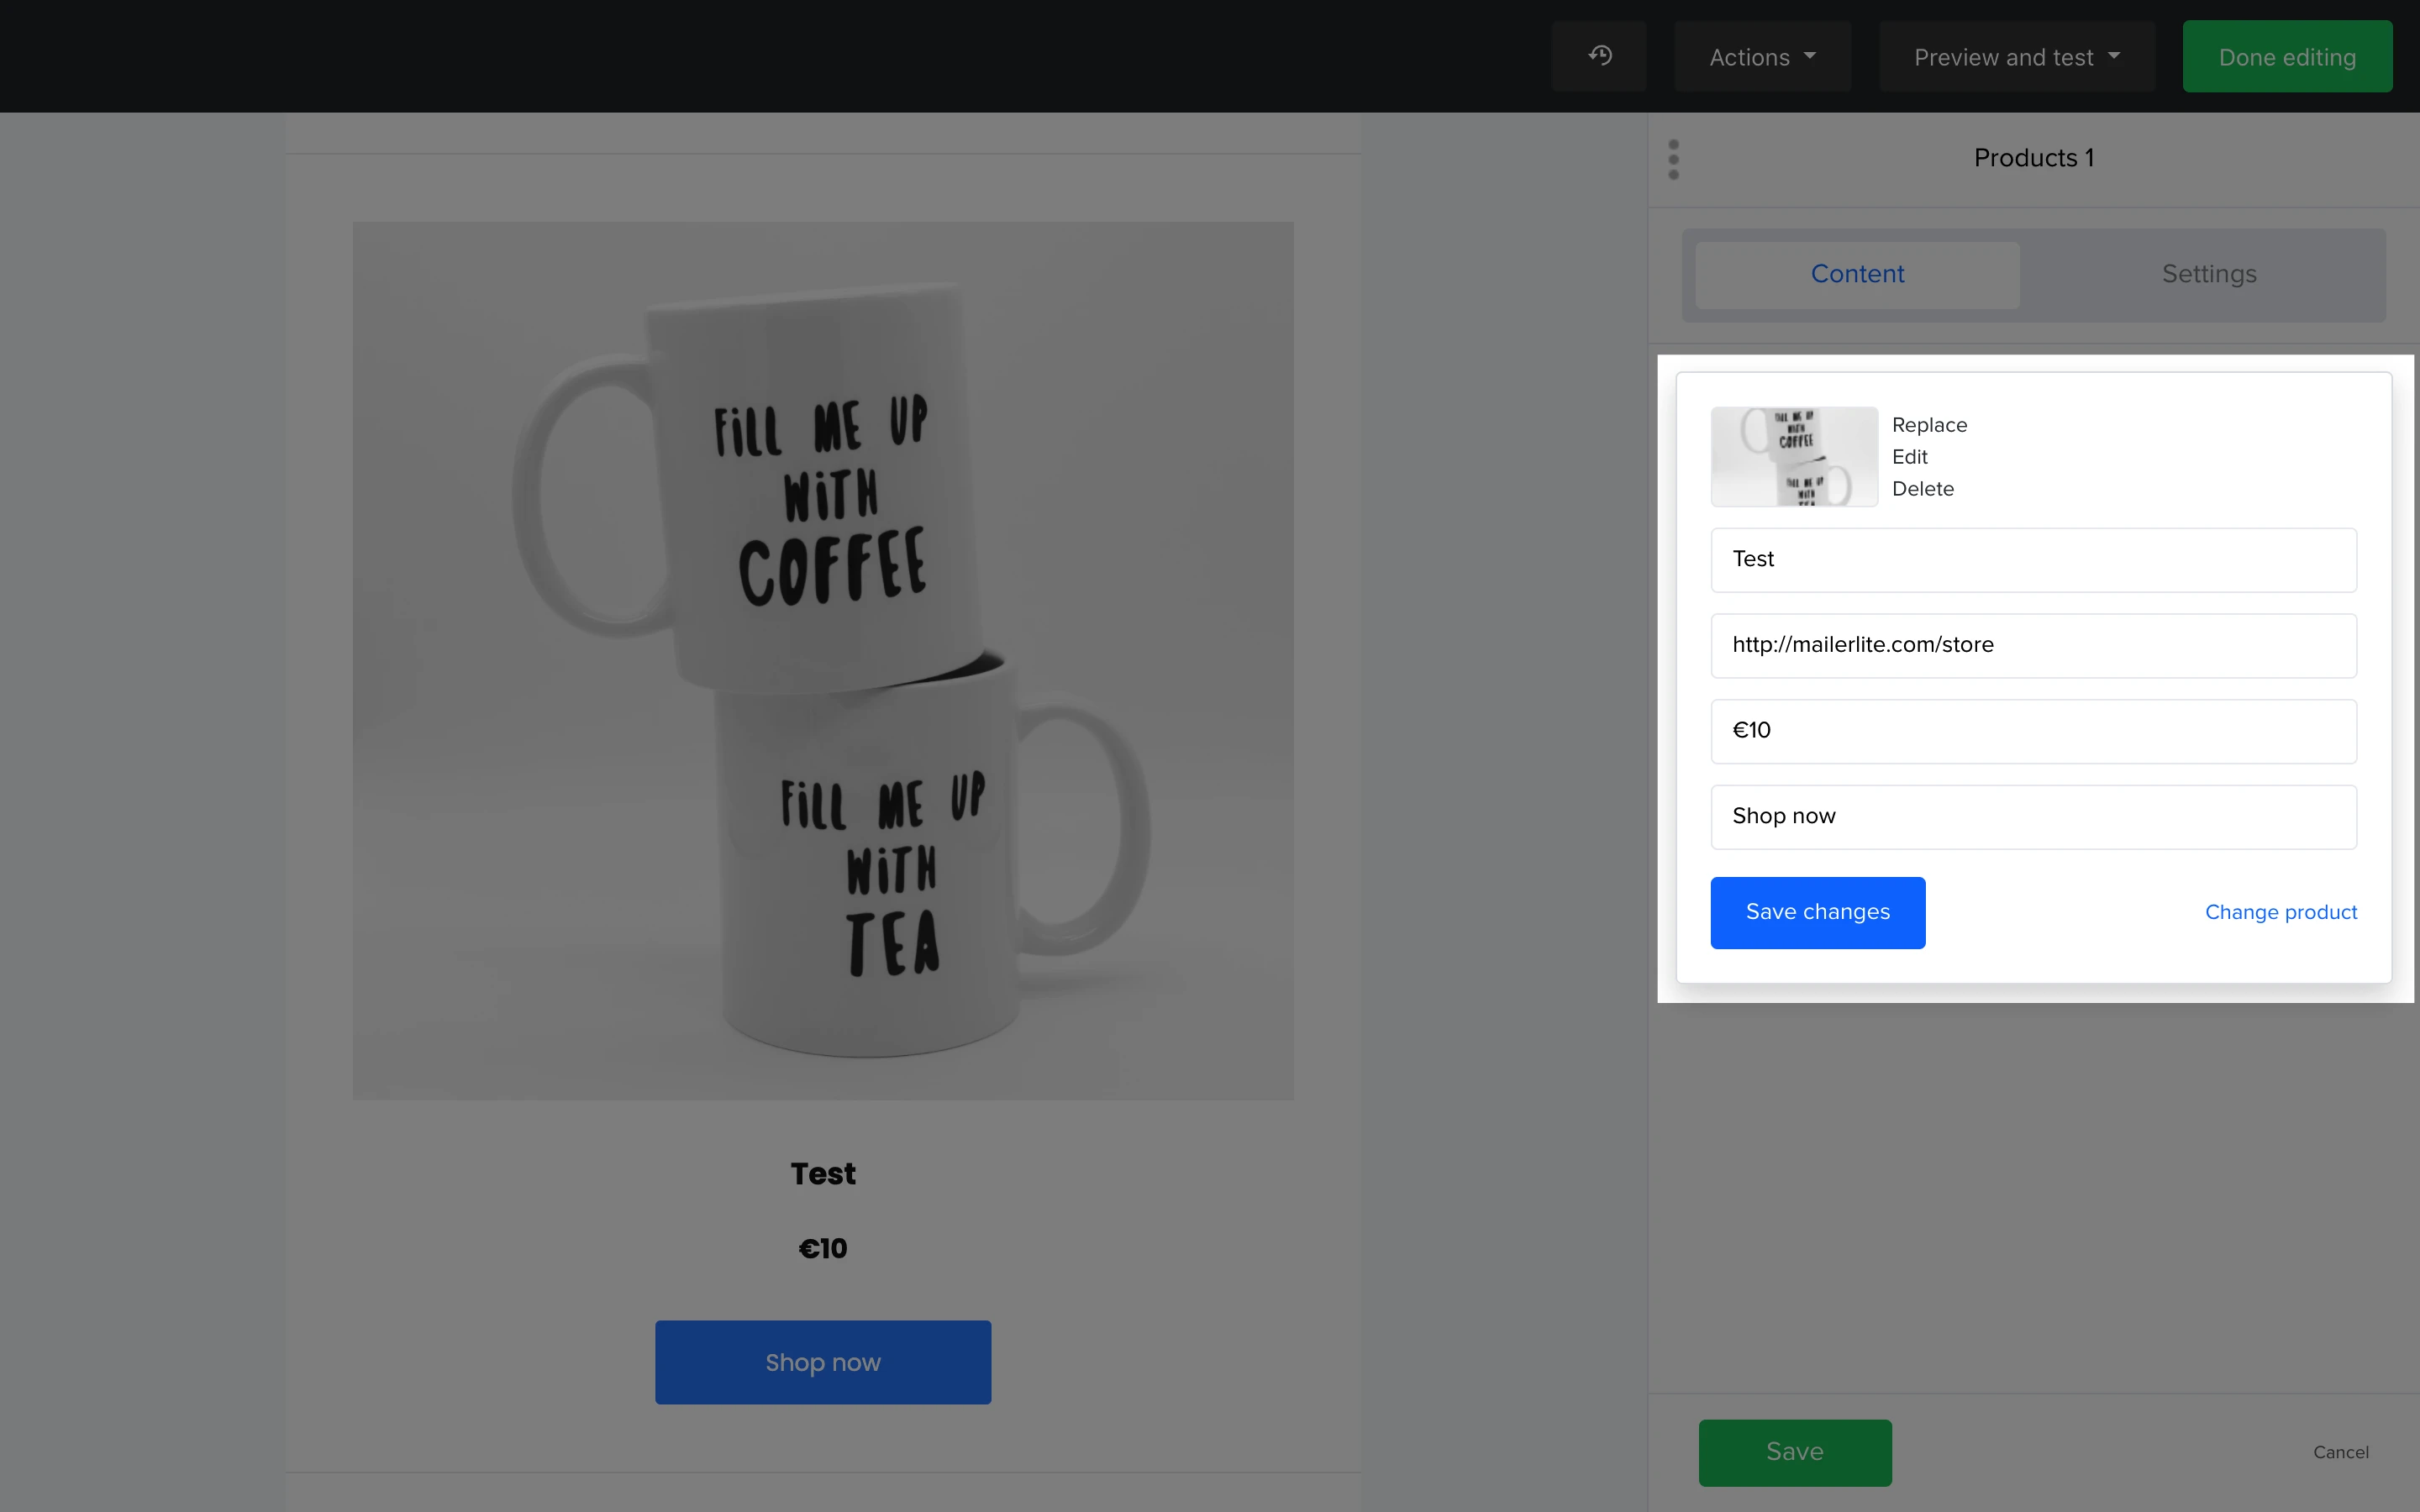This screenshot has height=1512, width=2420.
Task: Click the Shop now button text field
Action: pyautogui.click(x=2033, y=817)
